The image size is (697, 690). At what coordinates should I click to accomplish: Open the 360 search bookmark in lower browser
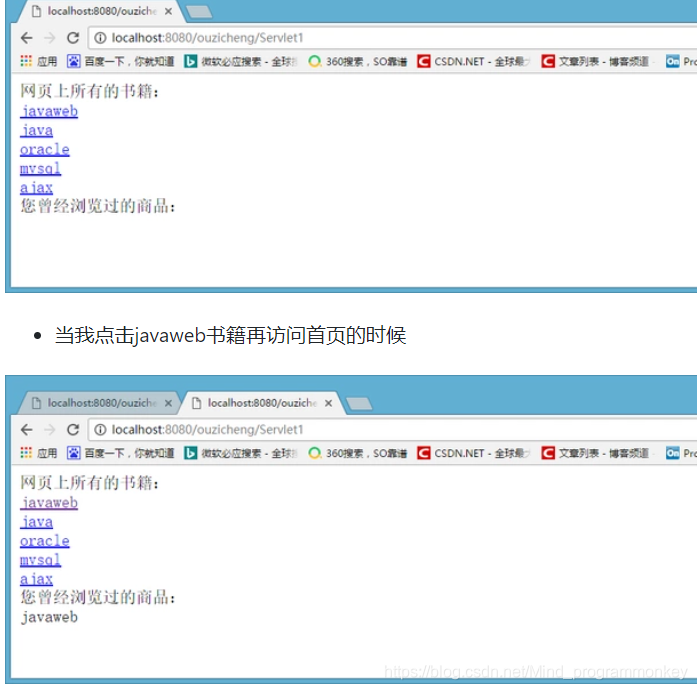358,453
